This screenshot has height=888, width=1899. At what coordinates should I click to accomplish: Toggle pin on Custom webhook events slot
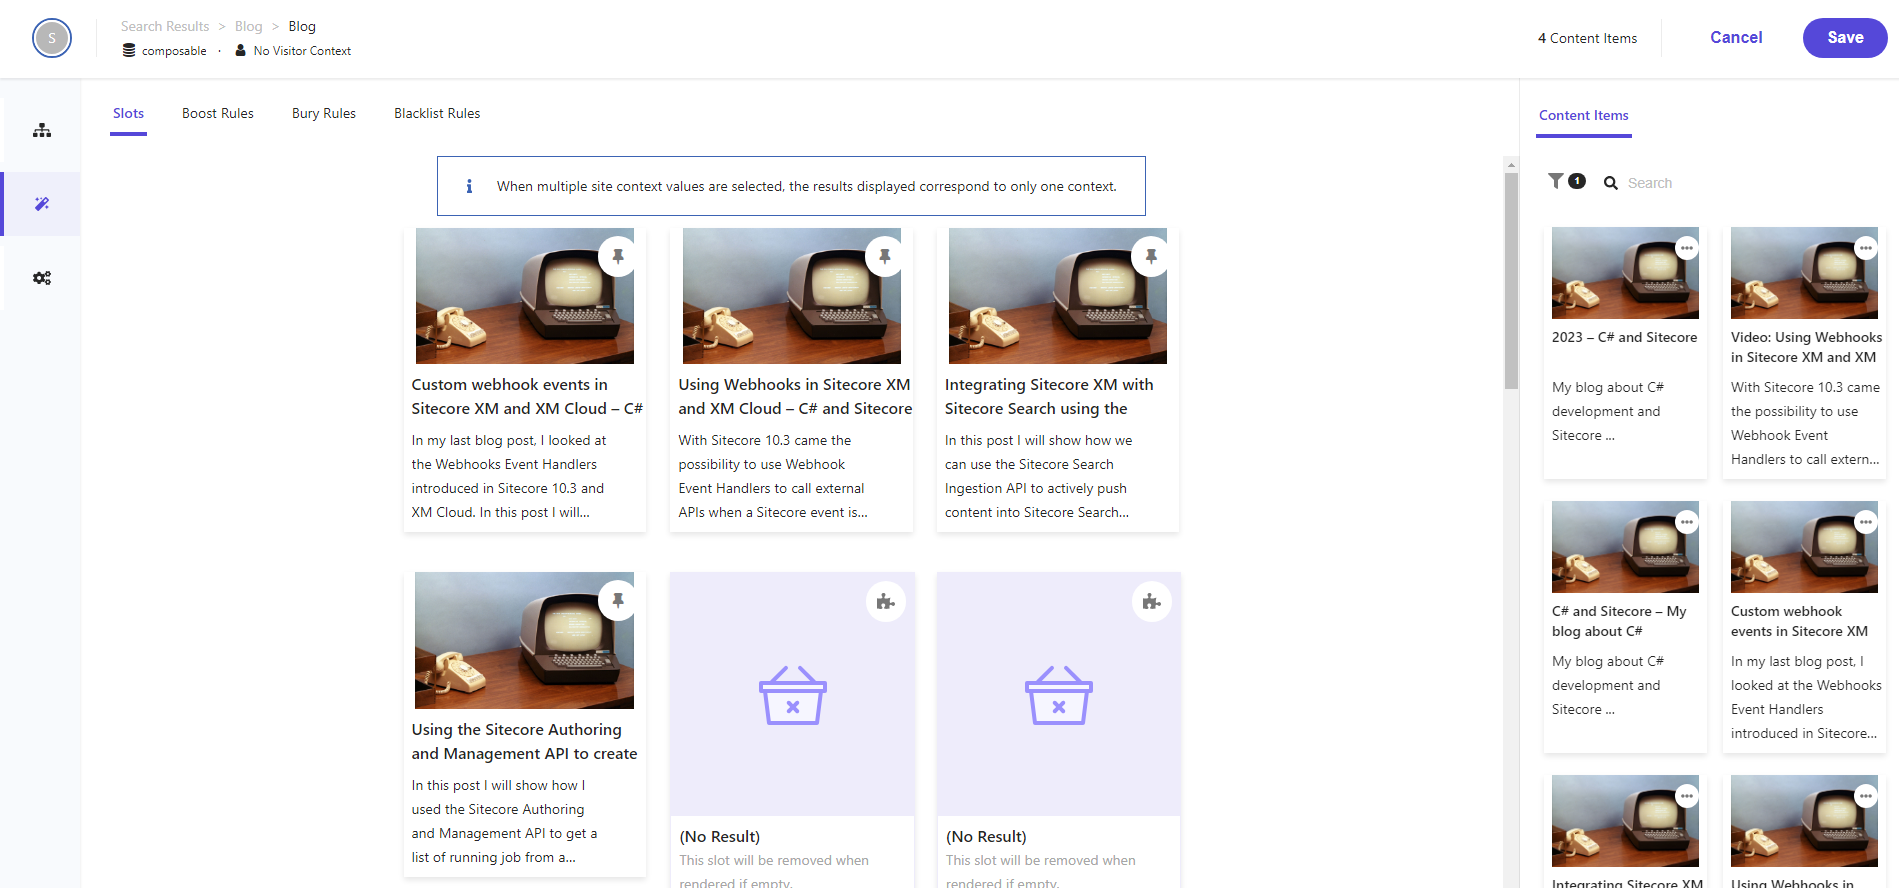pos(618,257)
